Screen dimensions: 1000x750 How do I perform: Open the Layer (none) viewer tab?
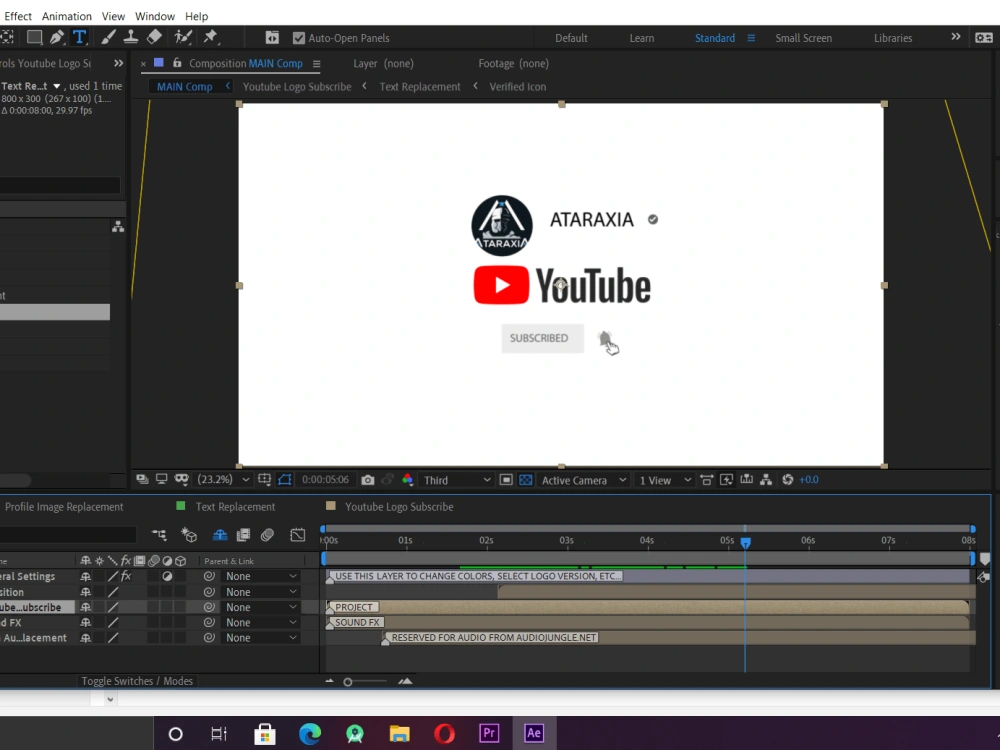pos(383,63)
